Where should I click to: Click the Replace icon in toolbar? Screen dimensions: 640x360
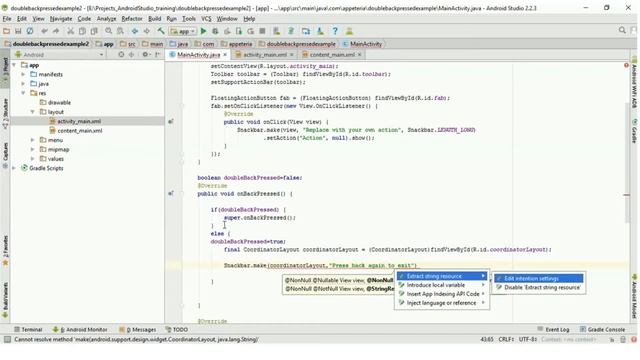coord(120,31)
